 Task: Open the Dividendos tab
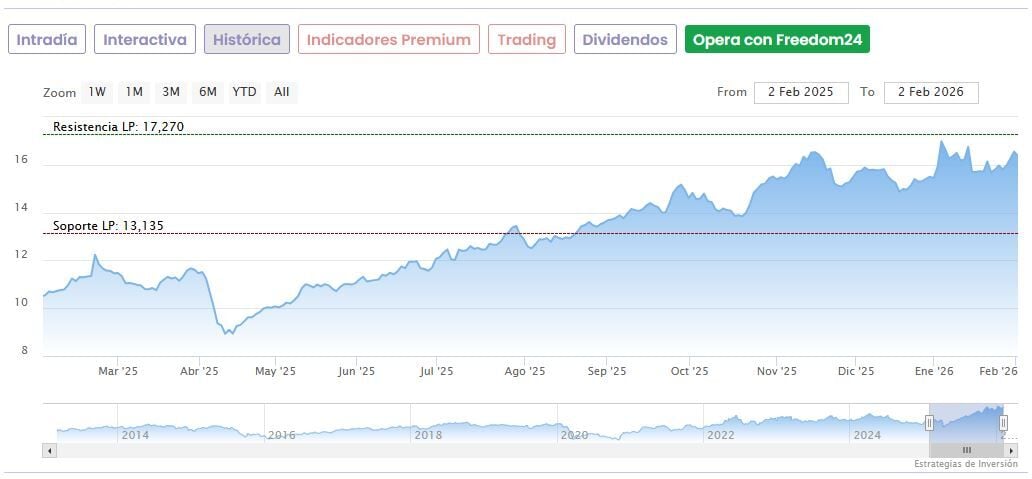click(x=625, y=40)
